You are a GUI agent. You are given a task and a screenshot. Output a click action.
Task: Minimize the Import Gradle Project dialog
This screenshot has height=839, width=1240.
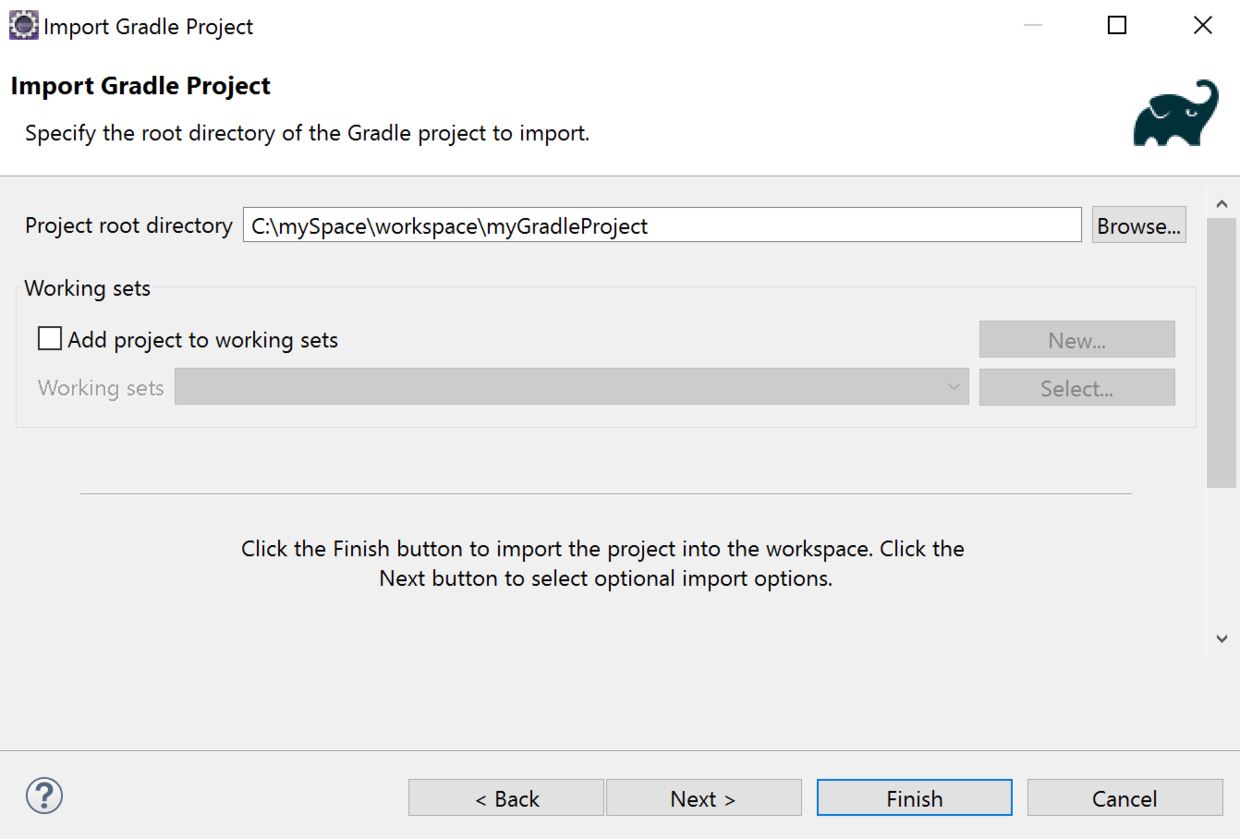pyautogui.click(x=1033, y=26)
